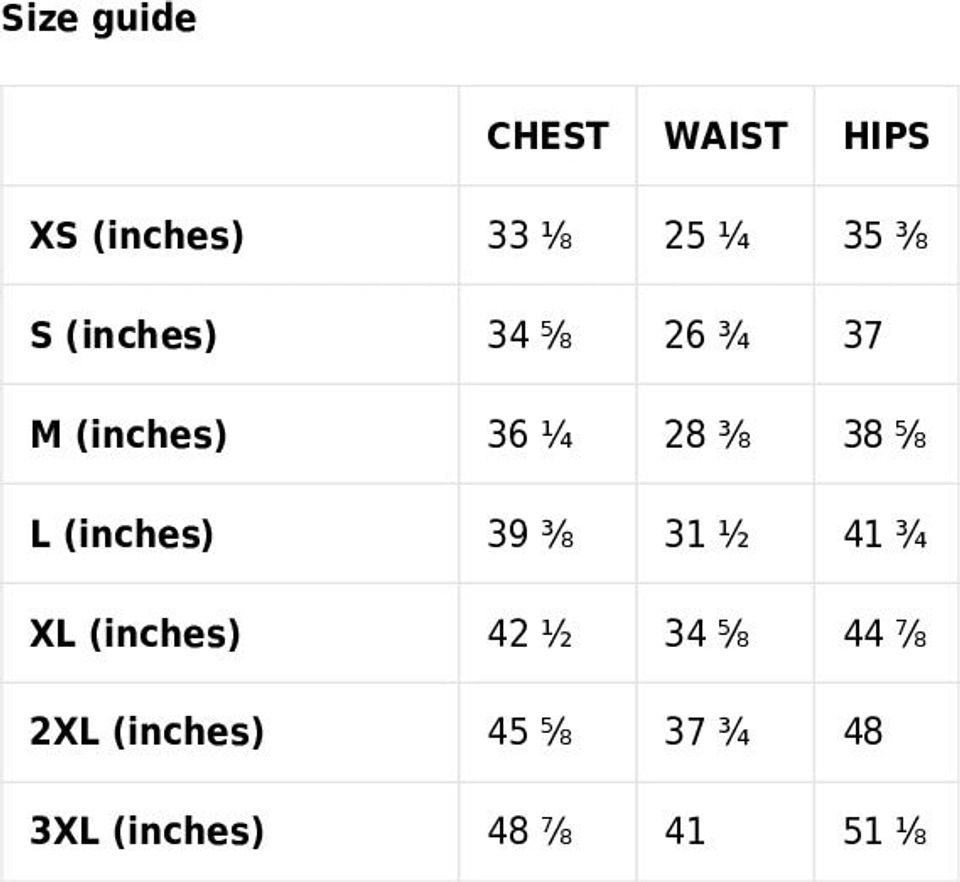Screen dimensions: 960x882
Task: Click the S waist value 26 ¾
Action: [x=707, y=335]
